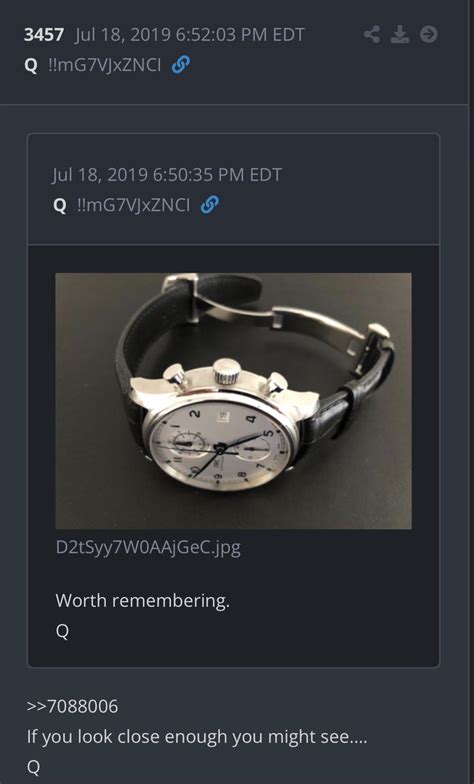Click the quoted Q !!mG7VJxZNCI tripcode
This screenshot has width=474, height=784.
[x=122, y=206]
